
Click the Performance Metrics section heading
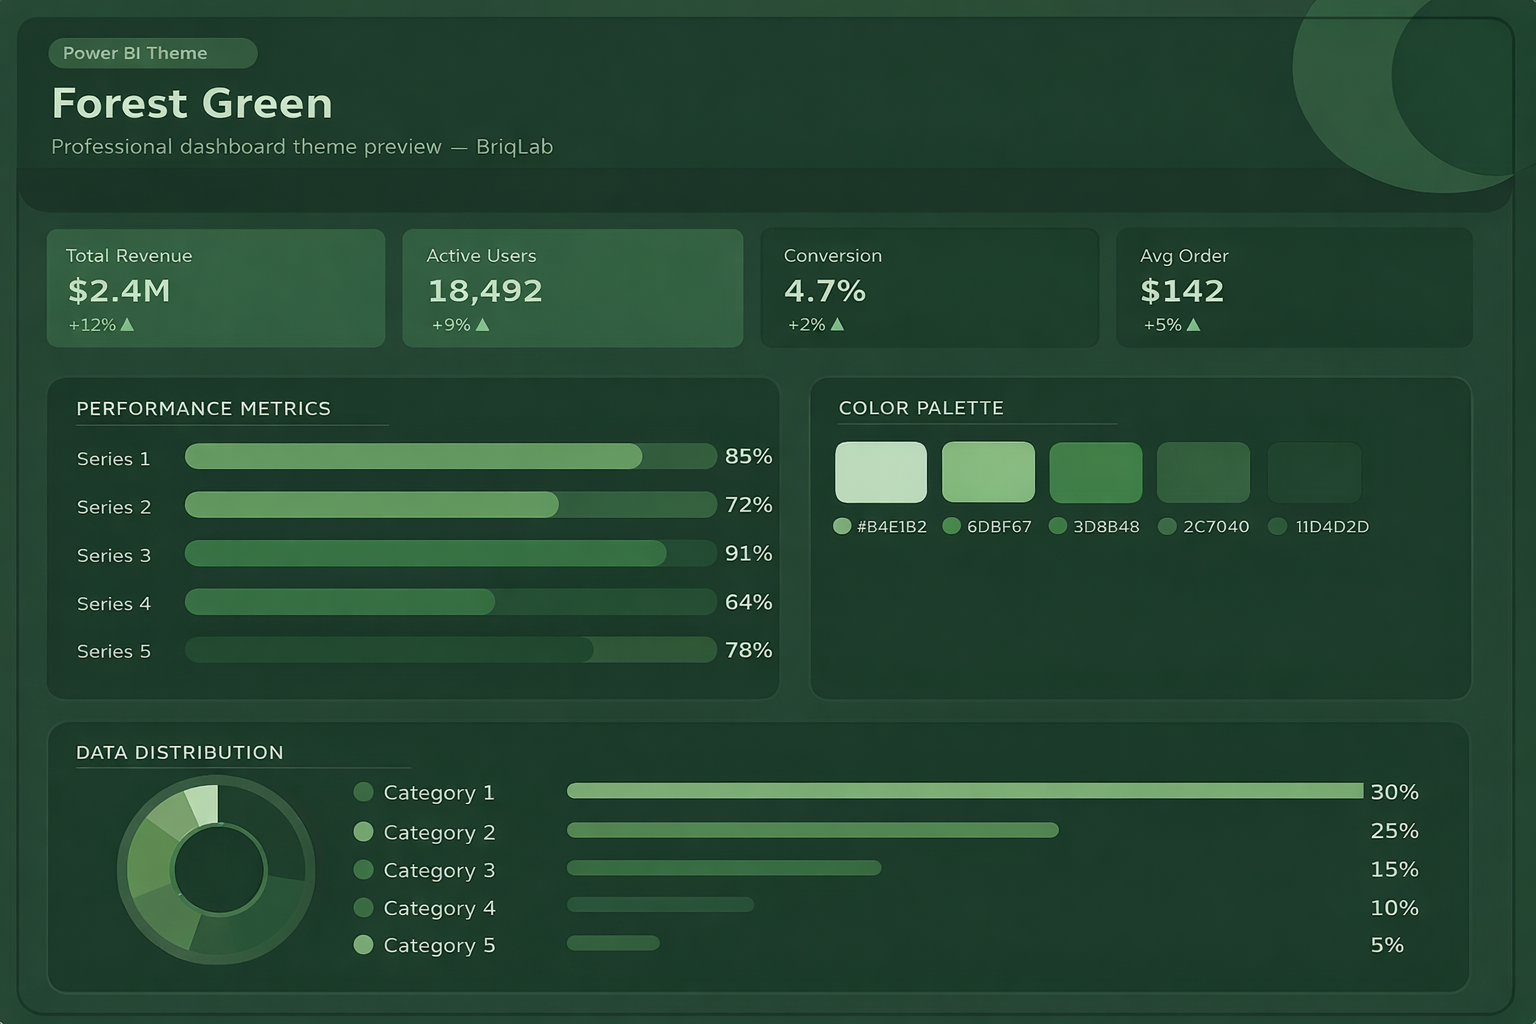coord(203,408)
